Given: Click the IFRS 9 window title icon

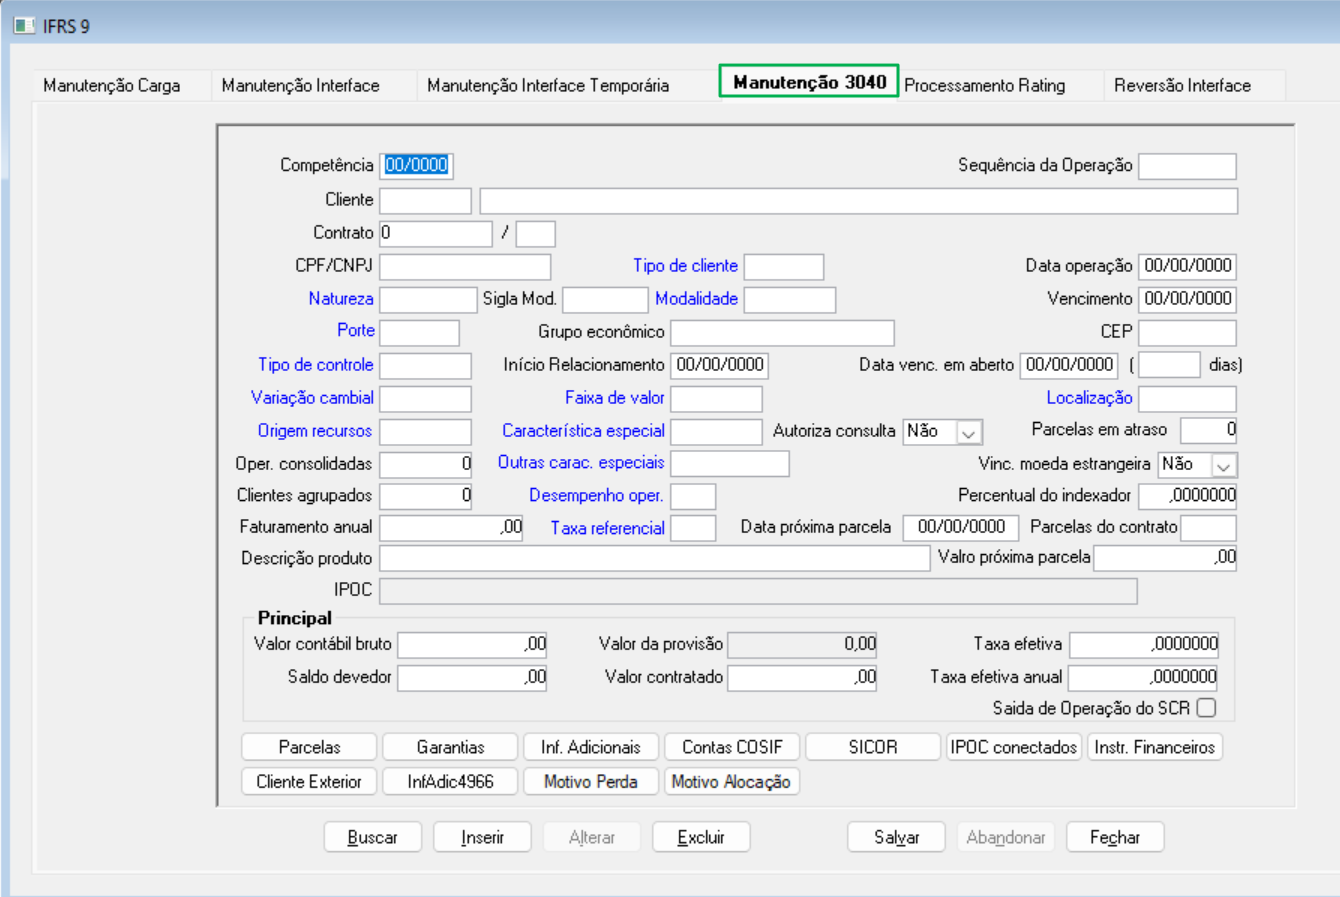Looking at the screenshot, I should pos(24,26).
